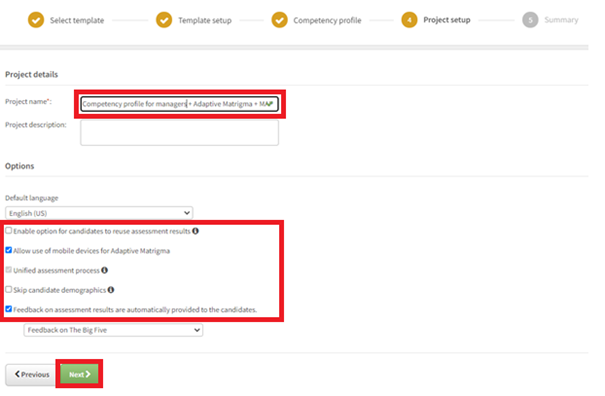Click the Template setup step checkmark icon
Screen dimensions: 605x396
(164, 20)
